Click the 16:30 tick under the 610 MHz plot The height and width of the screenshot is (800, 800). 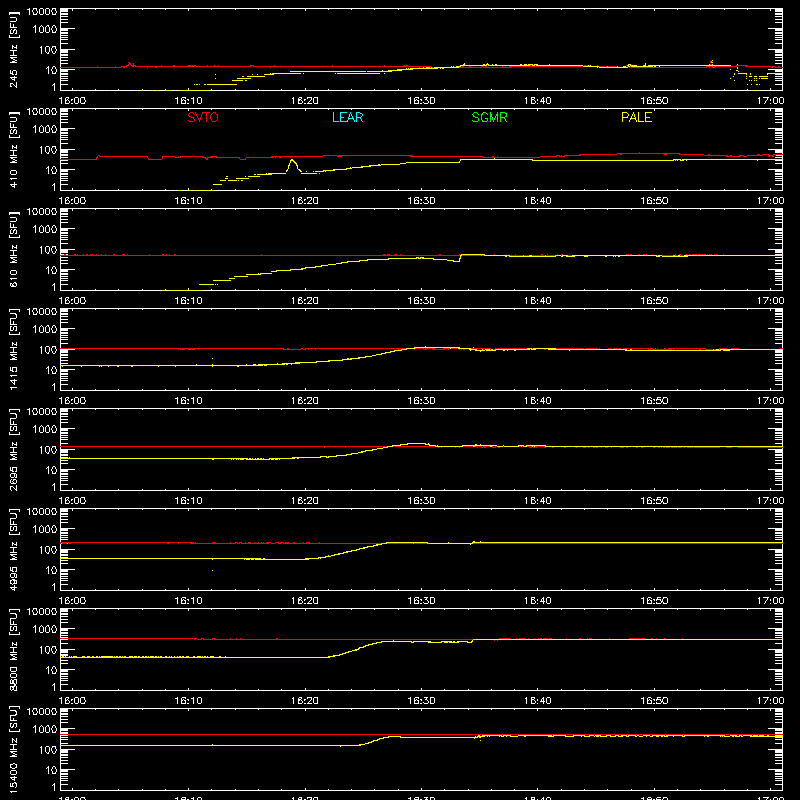pos(421,301)
